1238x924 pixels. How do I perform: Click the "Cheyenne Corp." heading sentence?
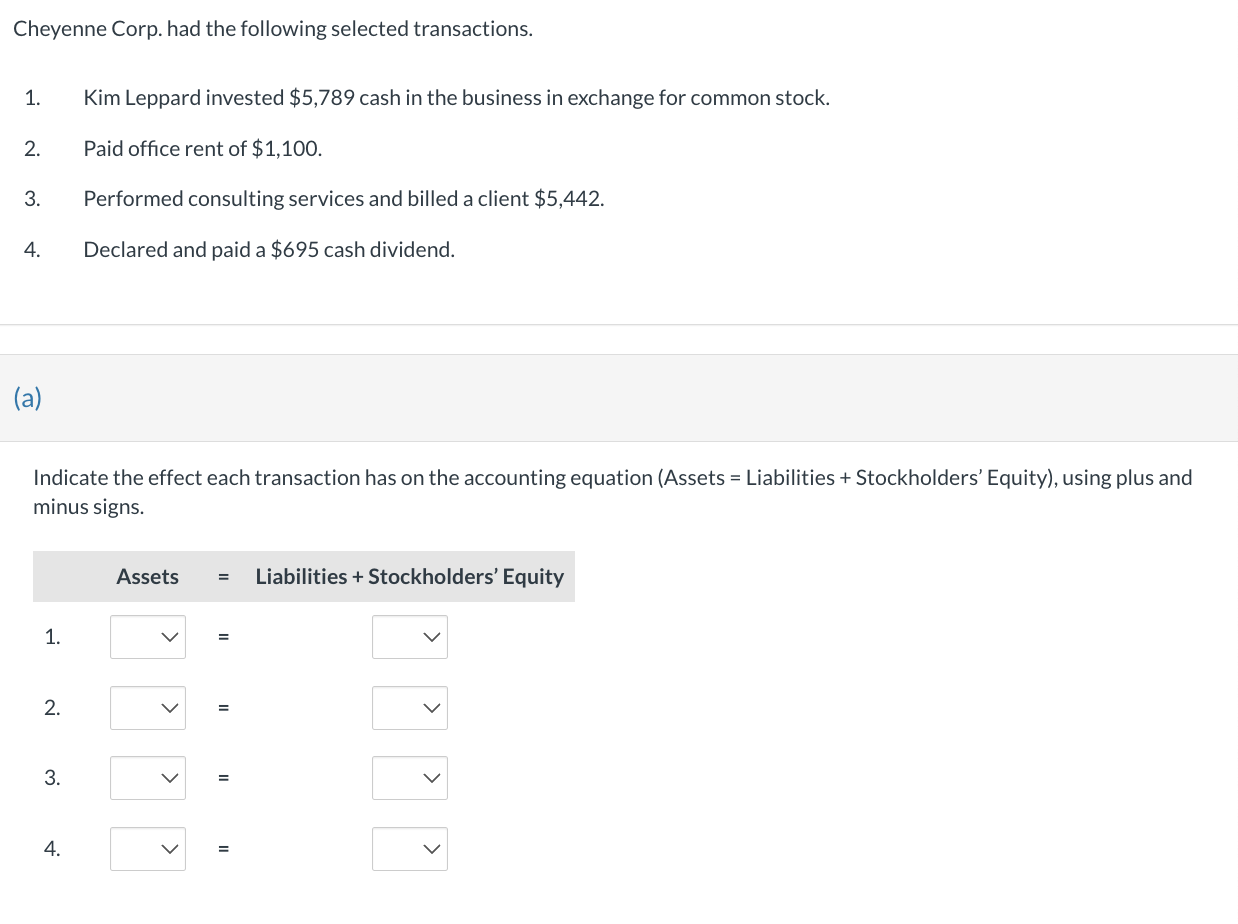(x=272, y=29)
